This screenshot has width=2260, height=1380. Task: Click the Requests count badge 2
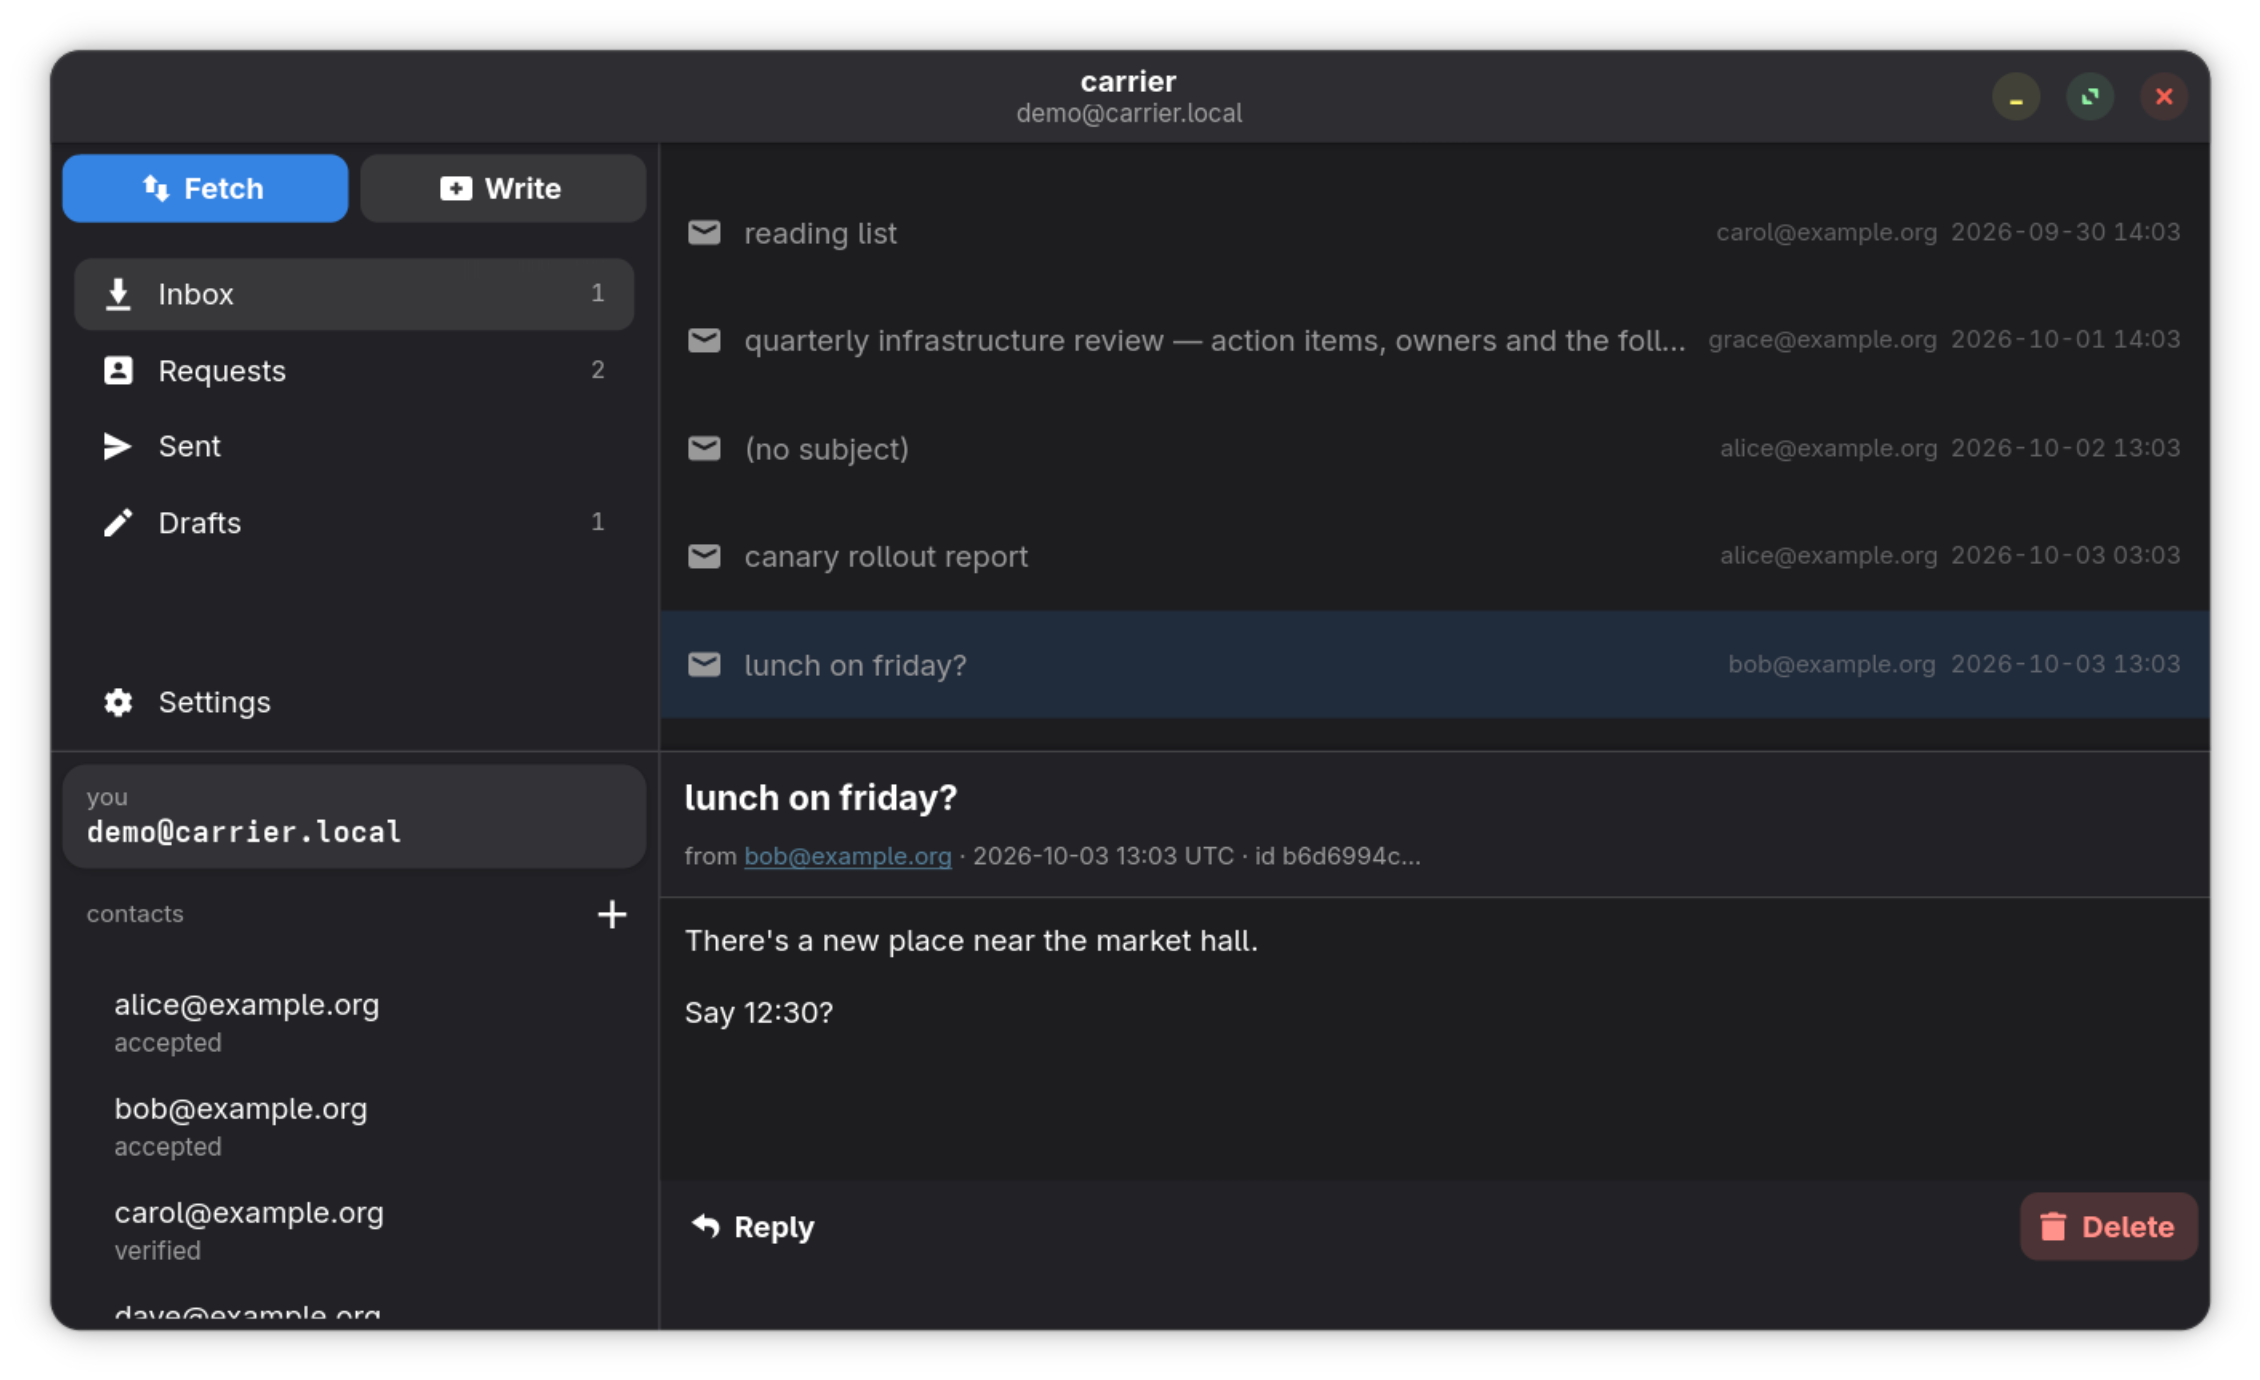pyautogui.click(x=597, y=370)
